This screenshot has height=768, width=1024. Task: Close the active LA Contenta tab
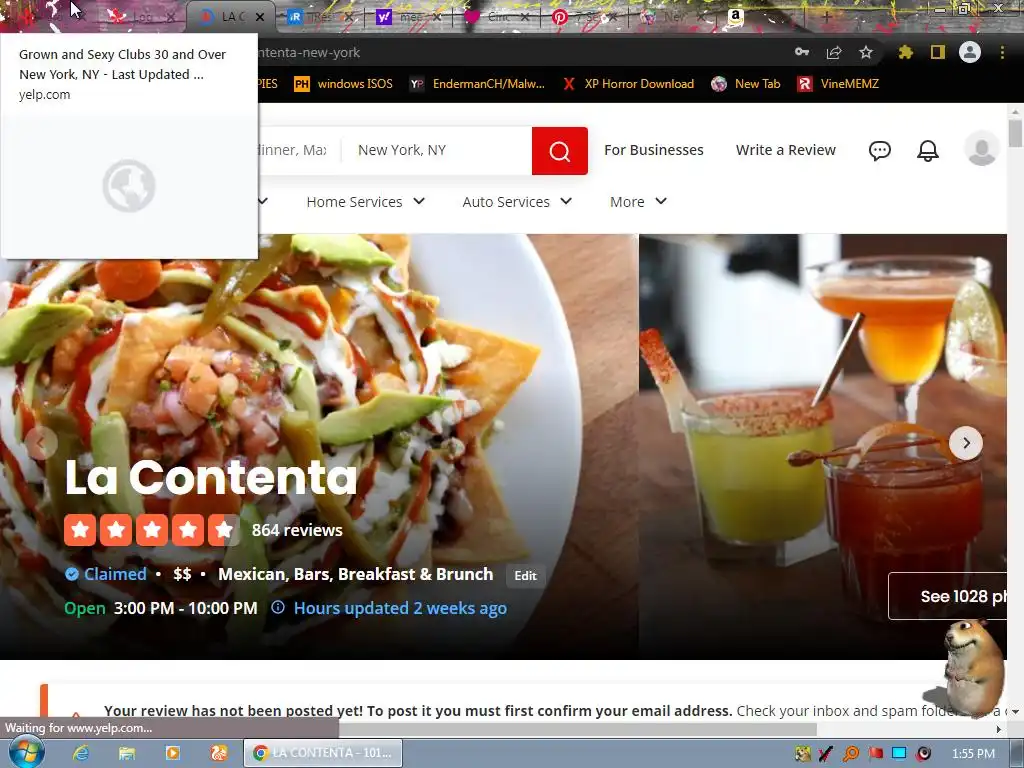click(x=260, y=17)
